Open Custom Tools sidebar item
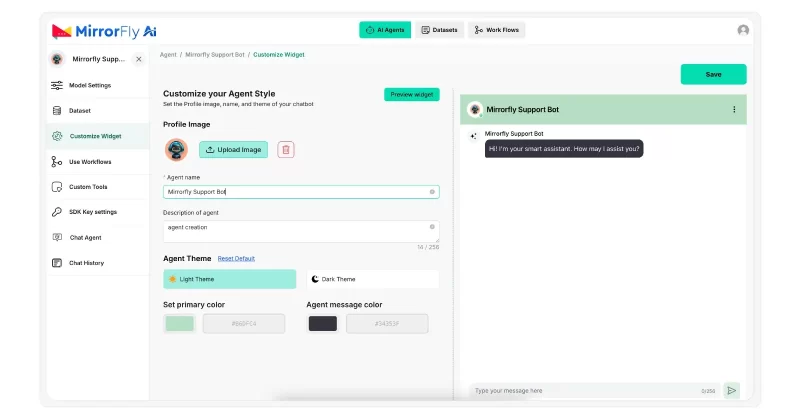800x418 pixels. [x=98, y=187]
